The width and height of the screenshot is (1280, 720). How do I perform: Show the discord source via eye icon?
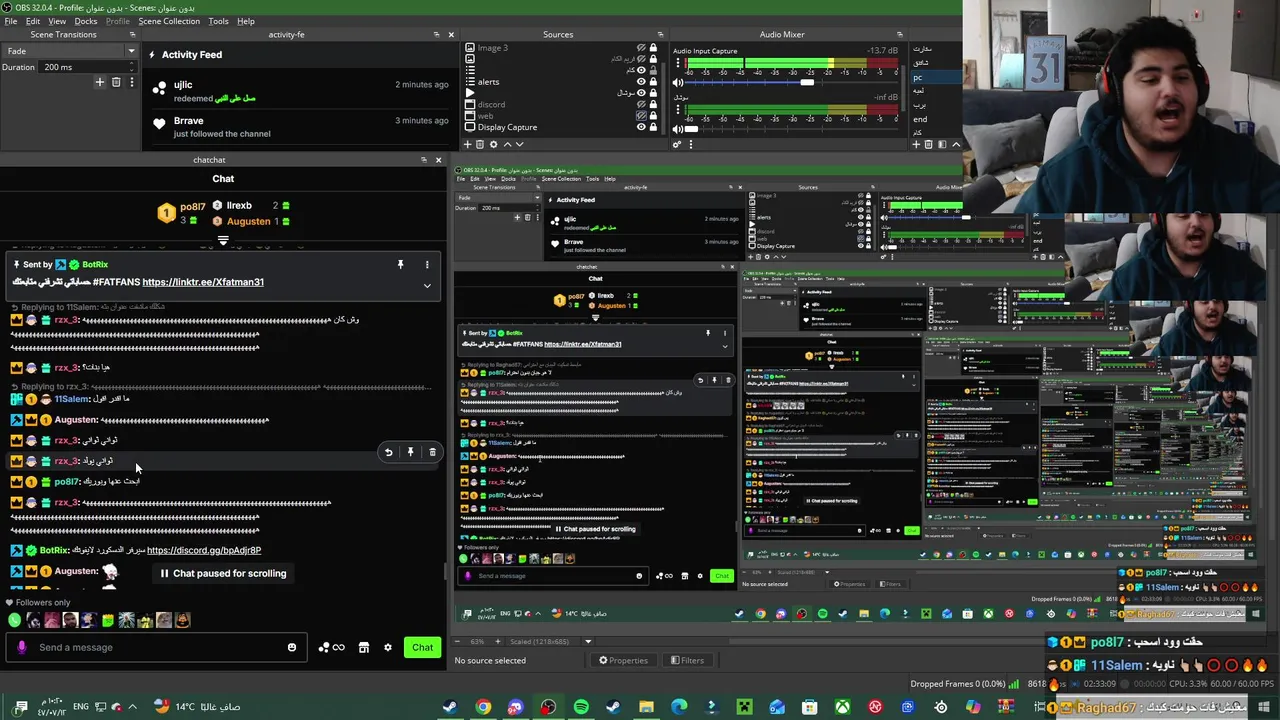(642, 104)
